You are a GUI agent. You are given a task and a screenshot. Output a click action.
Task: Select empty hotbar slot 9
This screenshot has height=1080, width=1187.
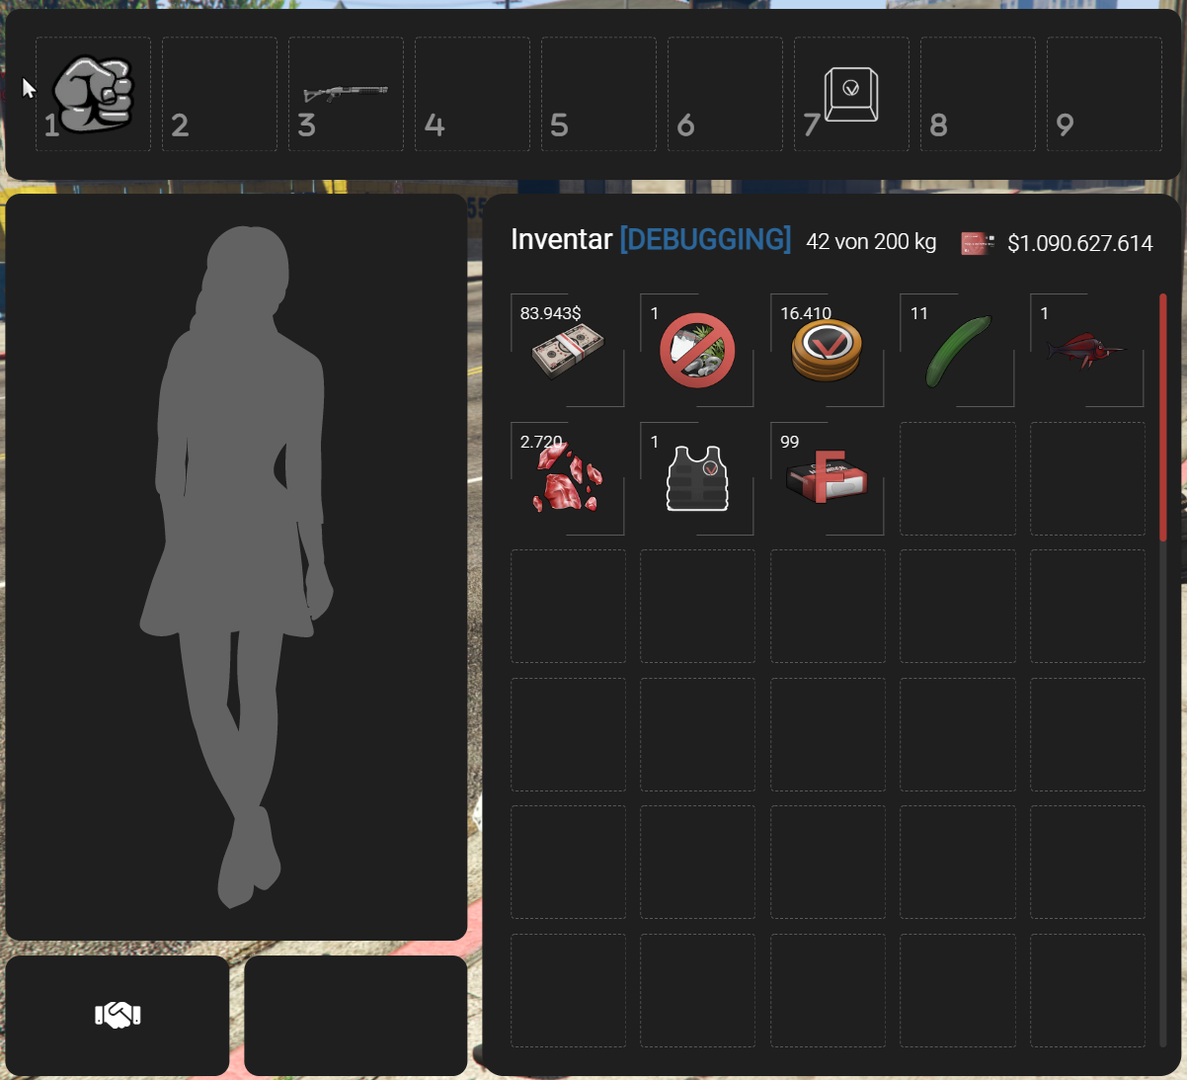[x=1104, y=94]
